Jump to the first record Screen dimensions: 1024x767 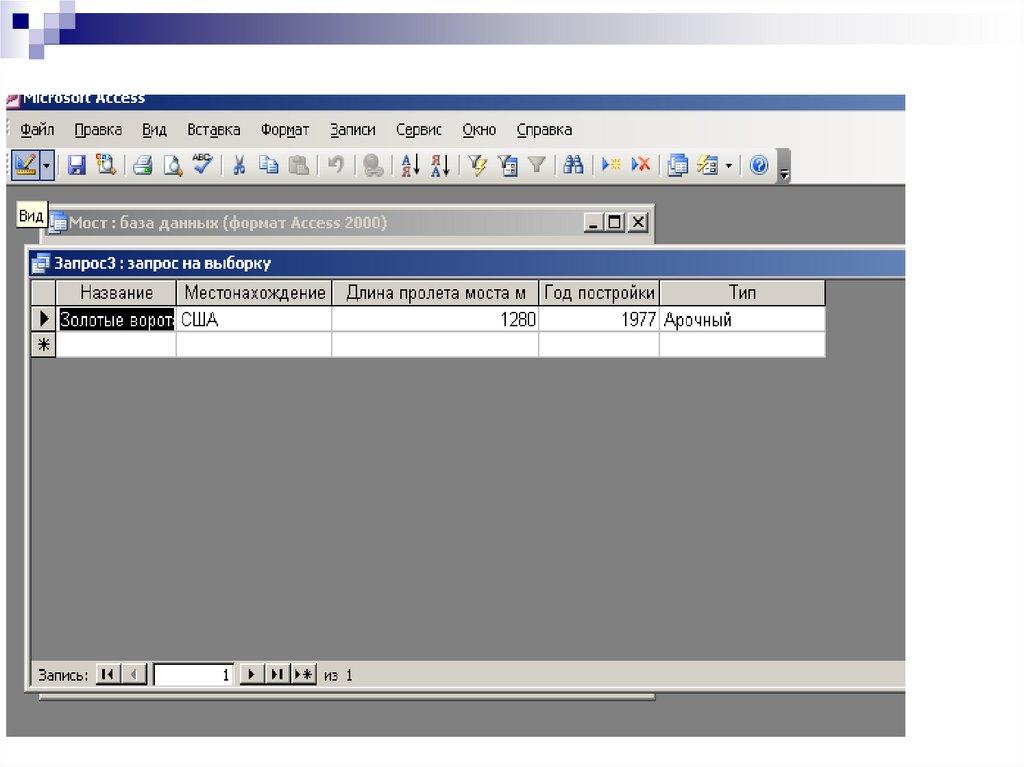(x=107, y=675)
